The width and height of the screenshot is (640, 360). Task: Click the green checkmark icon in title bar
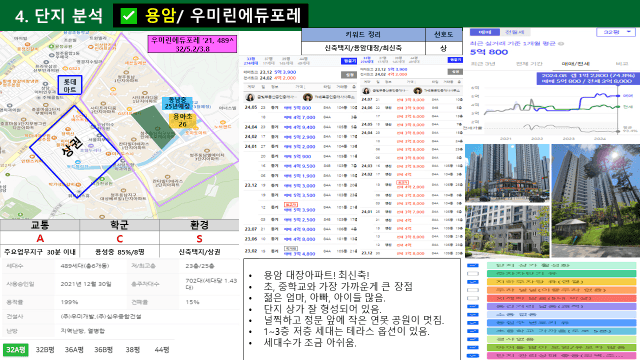point(128,16)
